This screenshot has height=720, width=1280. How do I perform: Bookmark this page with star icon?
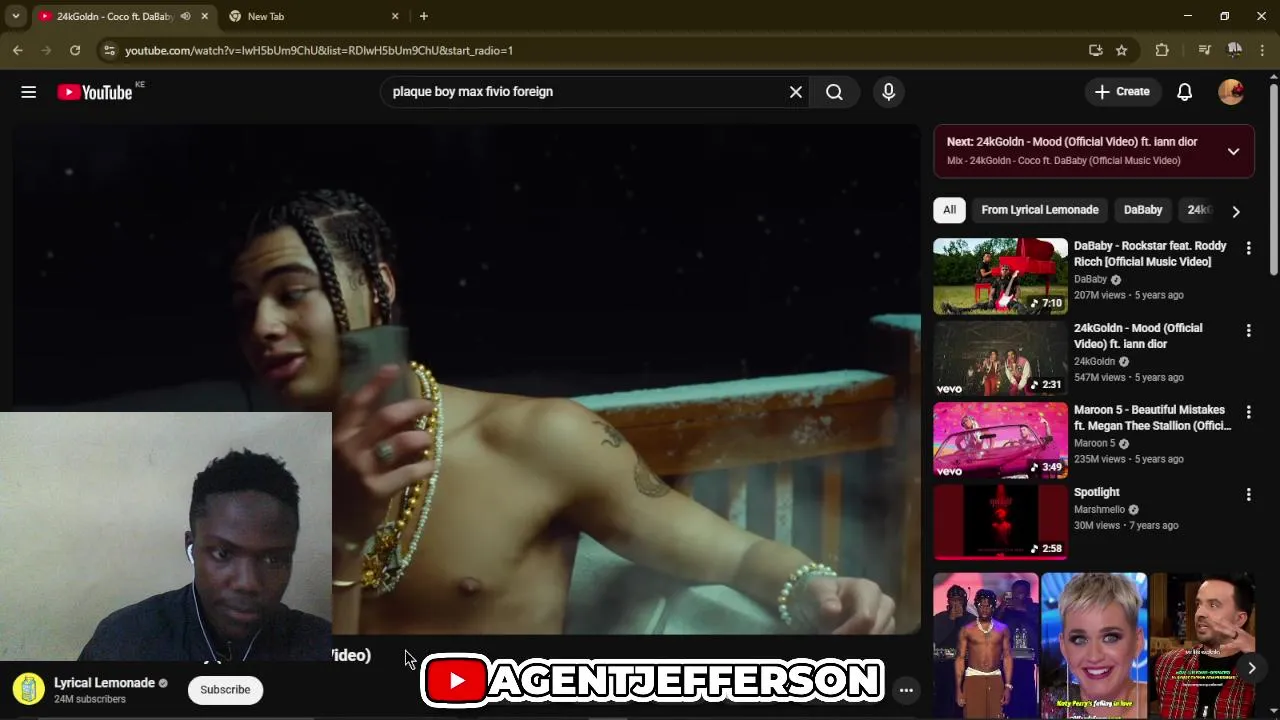pos(1121,50)
